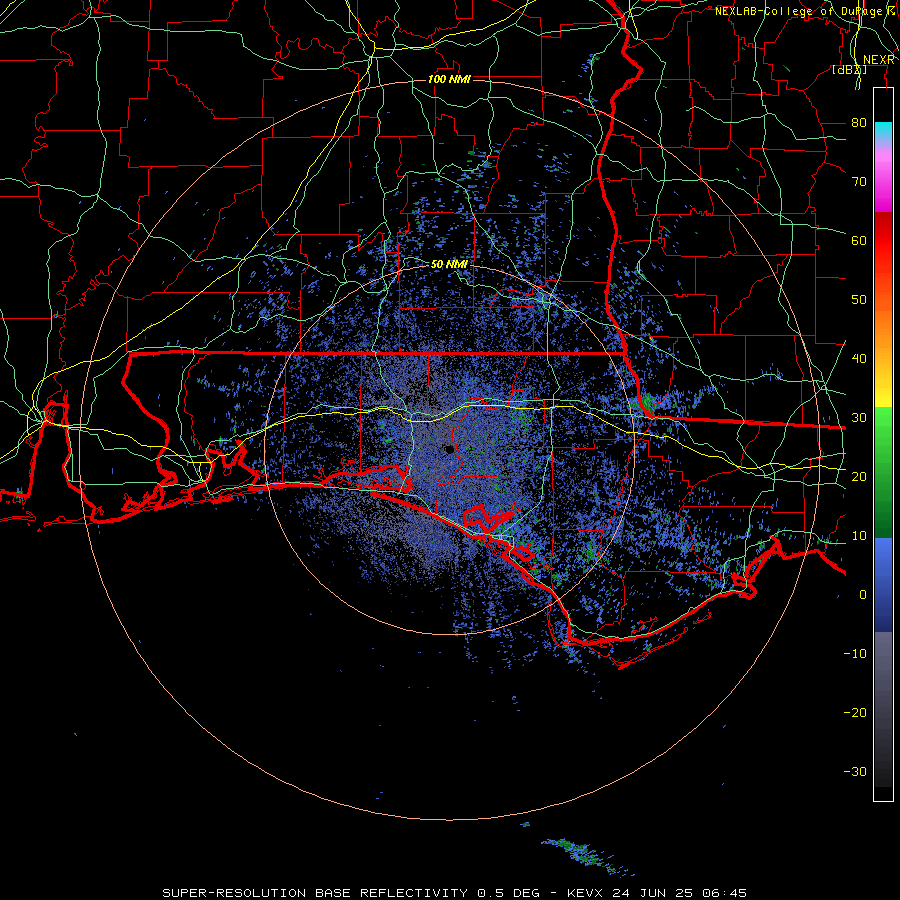Click the -30 value on the dBZ scale
The image size is (900, 900).
(x=855, y=772)
